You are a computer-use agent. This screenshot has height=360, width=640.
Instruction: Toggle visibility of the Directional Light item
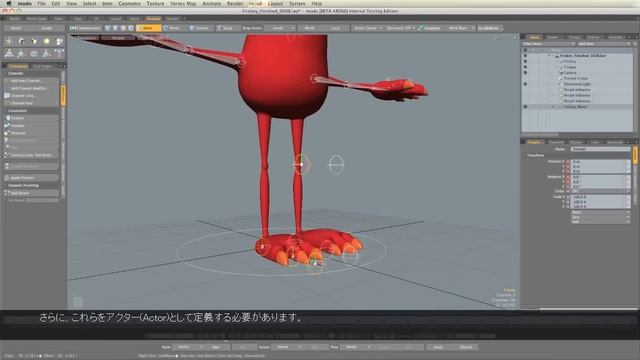pyautogui.click(x=525, y=84)
